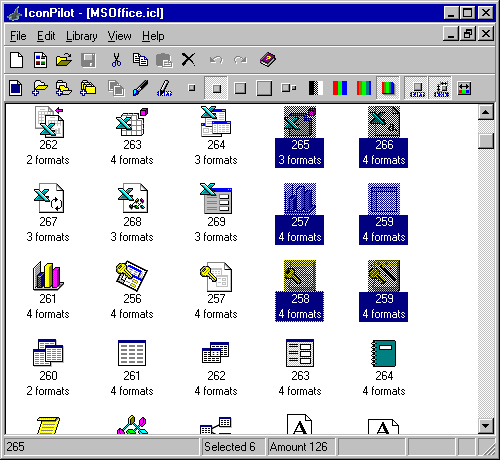Viewport: 500px width, 460px height.
Task: Cut selection with the scissors icon
Action: point(116,60)
